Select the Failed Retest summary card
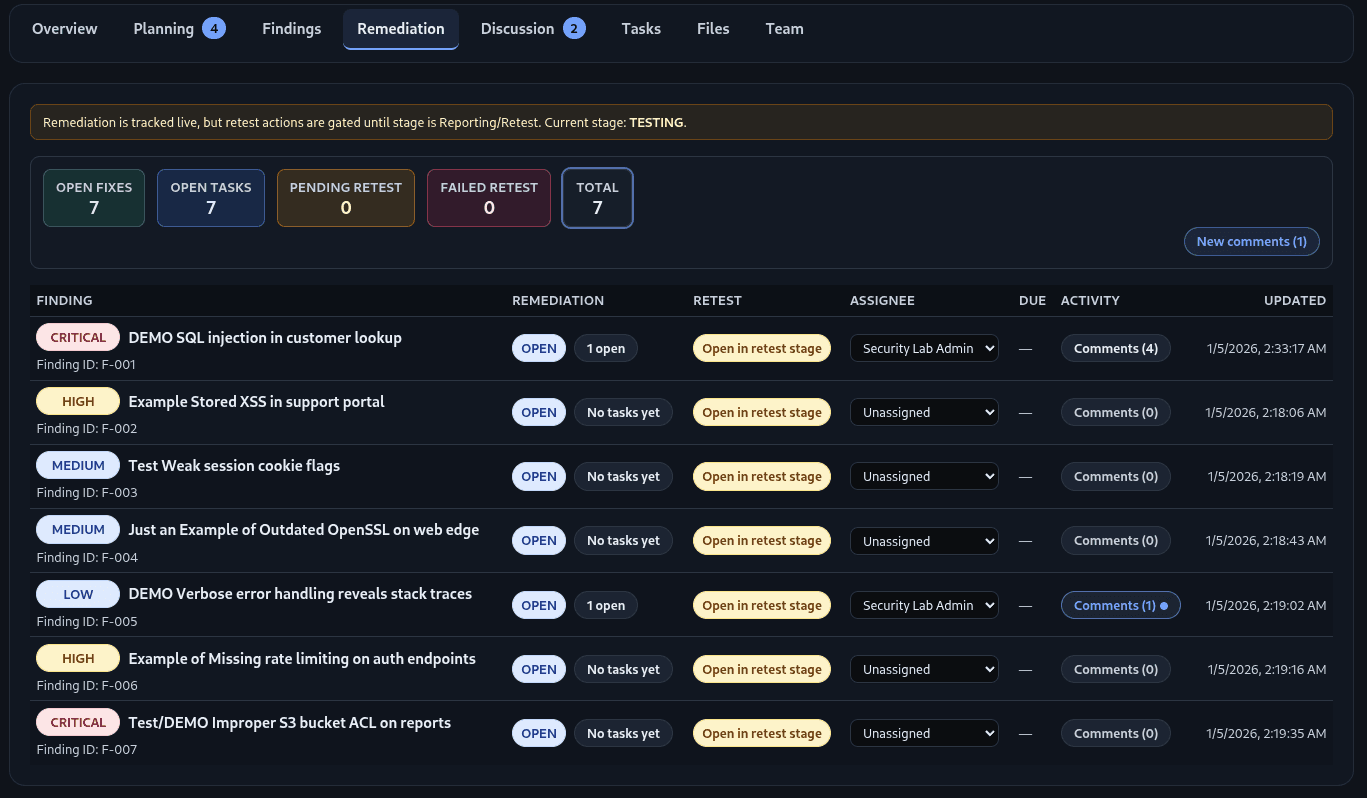The height and width of the screenshot is (798, 1367). point(489,198)
